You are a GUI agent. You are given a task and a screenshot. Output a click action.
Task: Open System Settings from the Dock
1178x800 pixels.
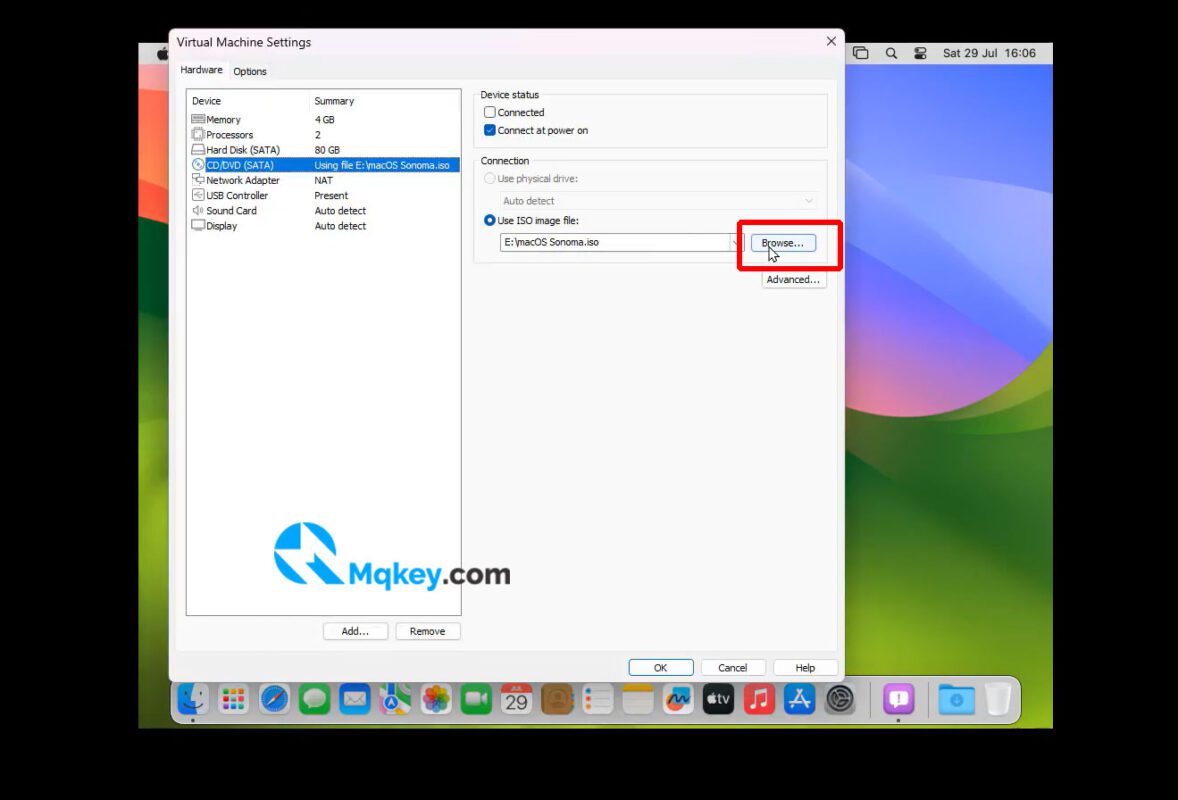[840, 699]
